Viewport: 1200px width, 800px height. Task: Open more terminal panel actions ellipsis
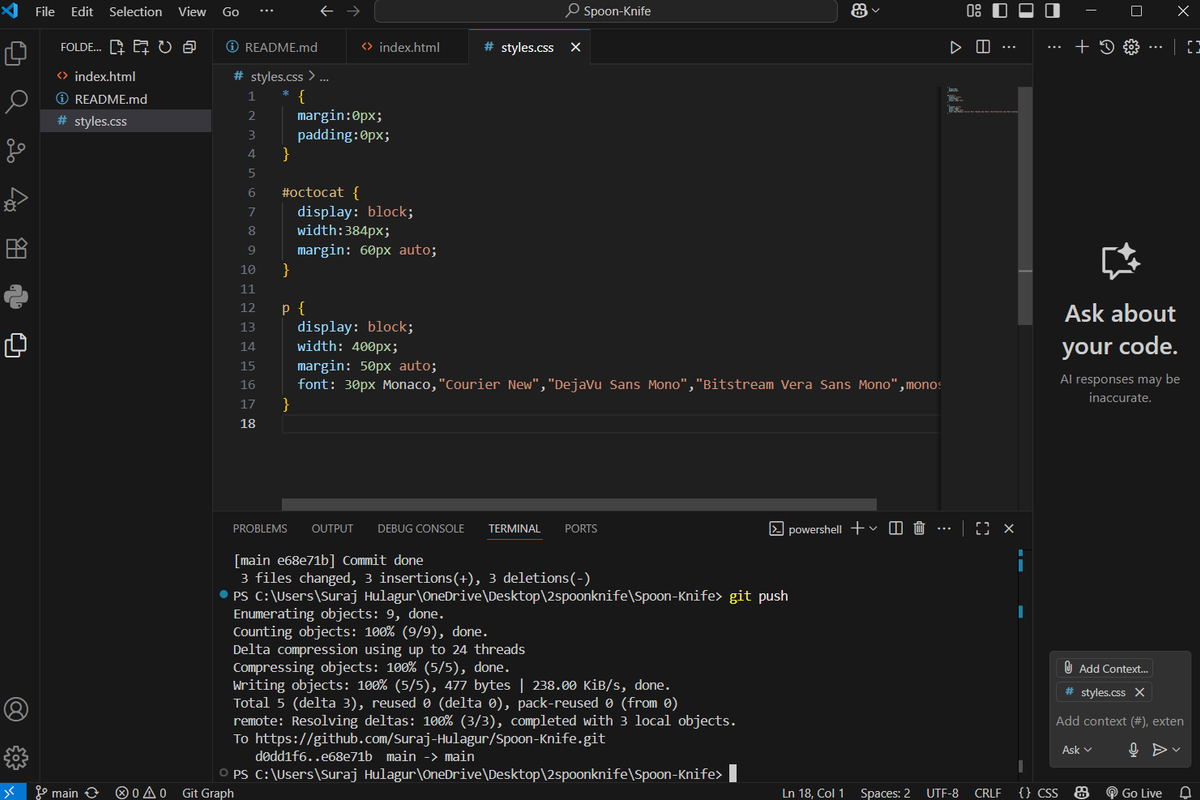945,528
